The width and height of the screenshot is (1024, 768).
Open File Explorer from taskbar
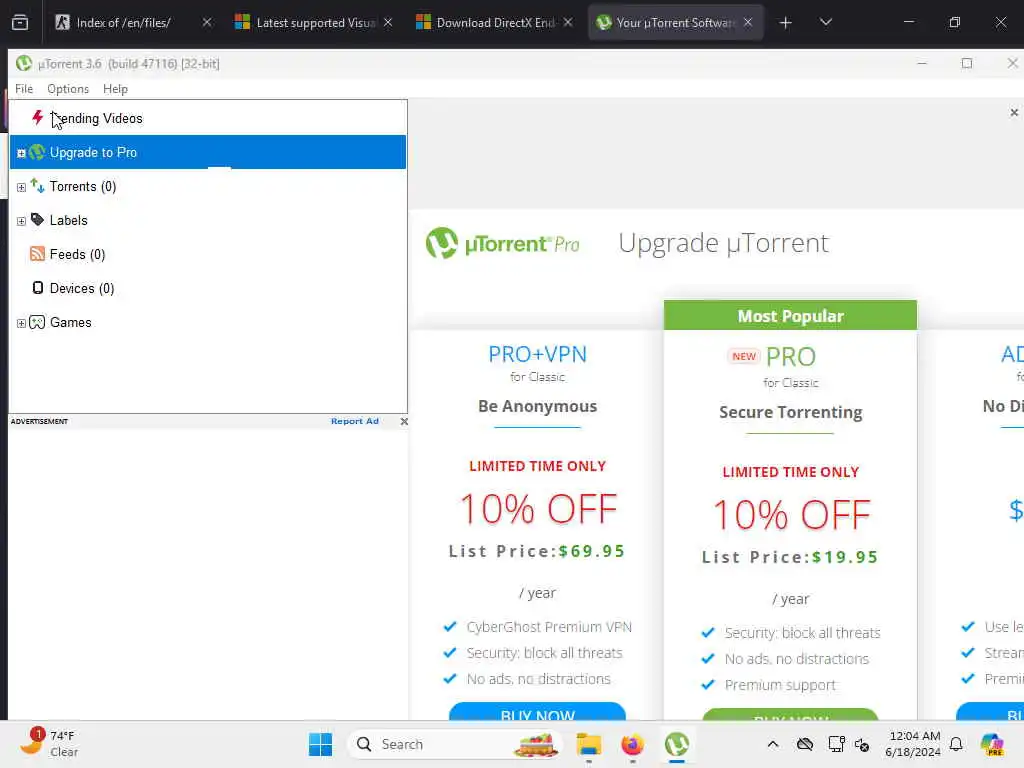pos(588,744)
